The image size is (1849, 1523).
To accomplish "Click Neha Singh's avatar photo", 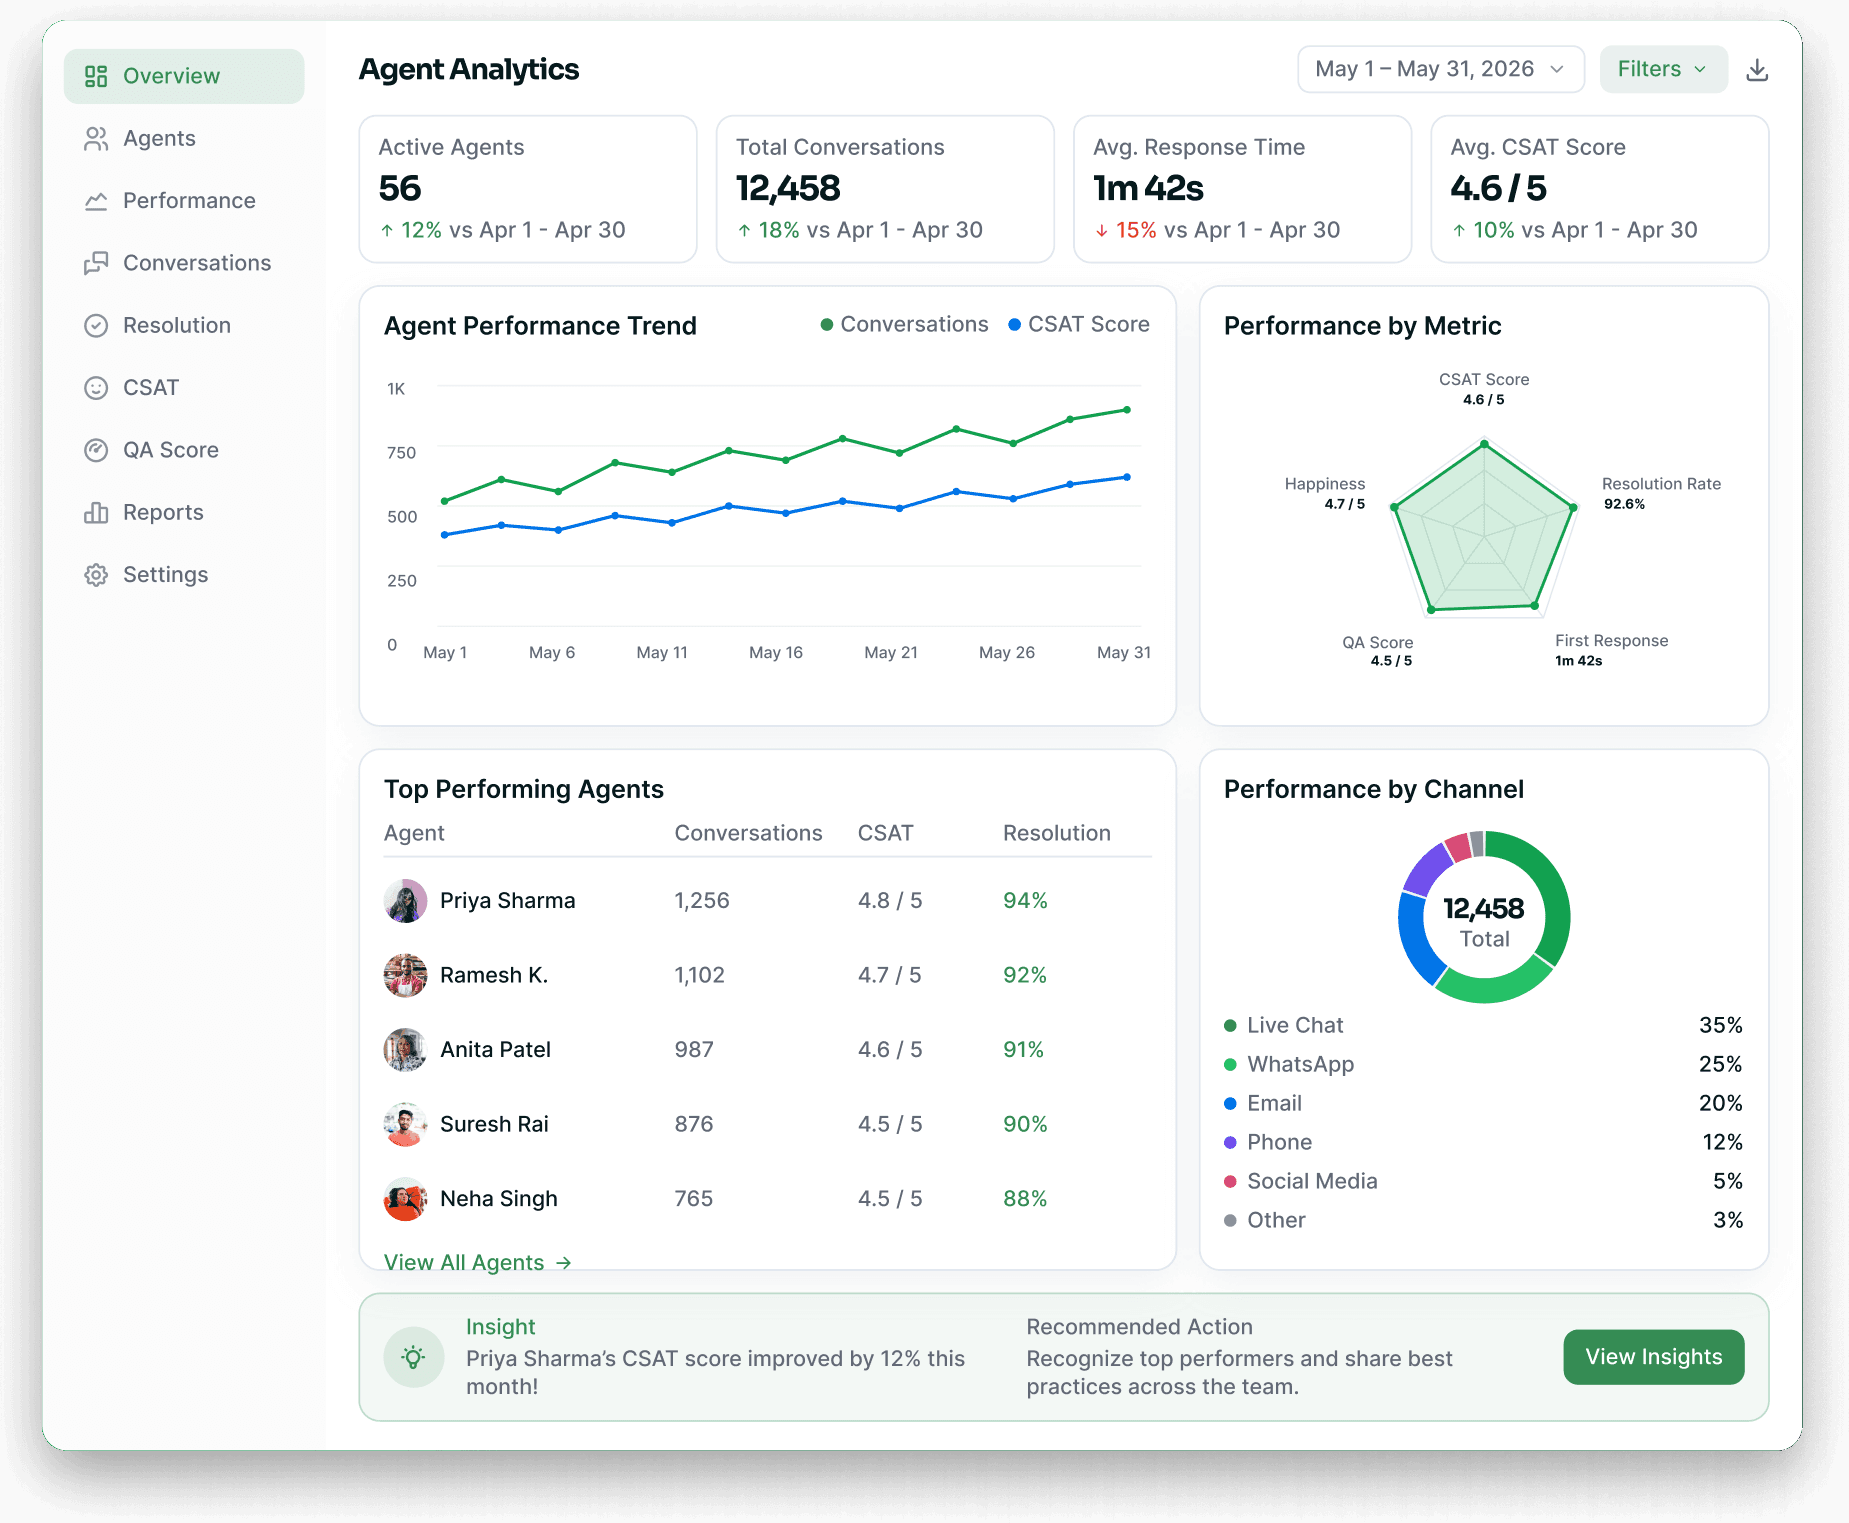I will click(x=405, y=1199).
